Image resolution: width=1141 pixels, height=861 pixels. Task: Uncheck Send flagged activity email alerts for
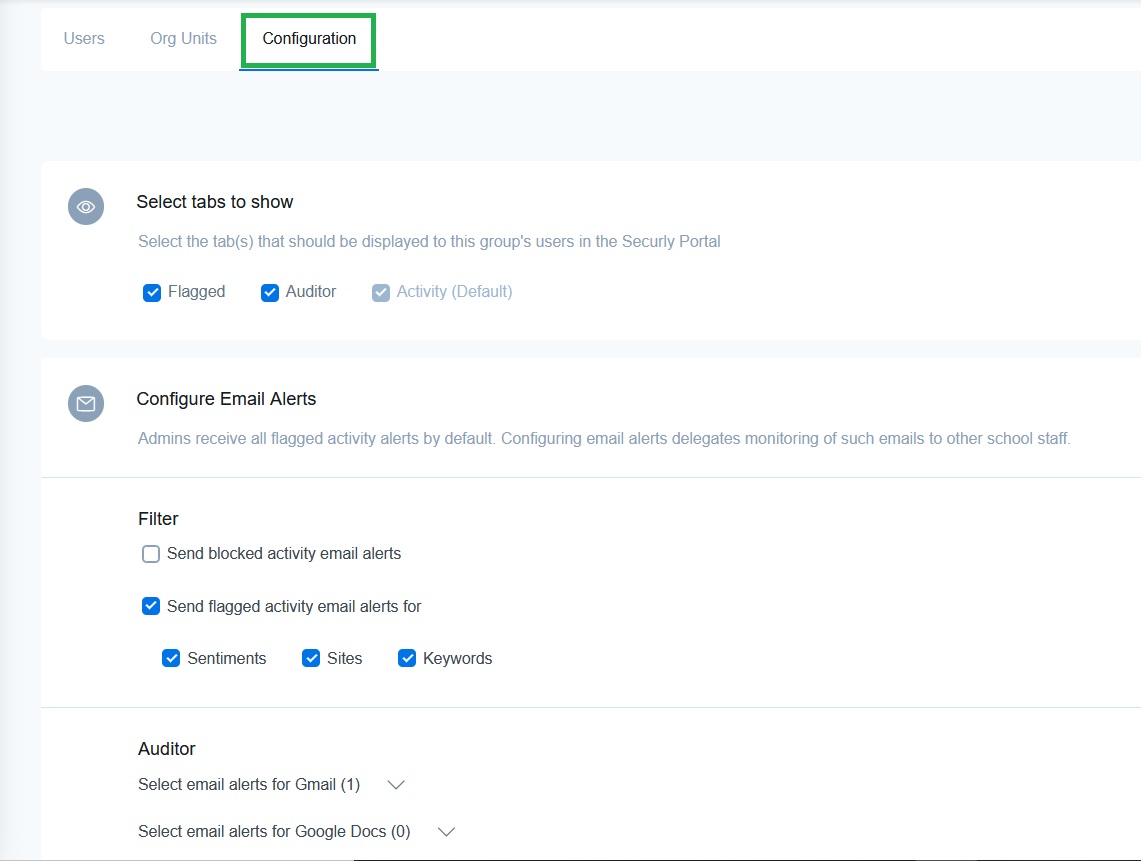pyautogui.click(x=151, y=606)
